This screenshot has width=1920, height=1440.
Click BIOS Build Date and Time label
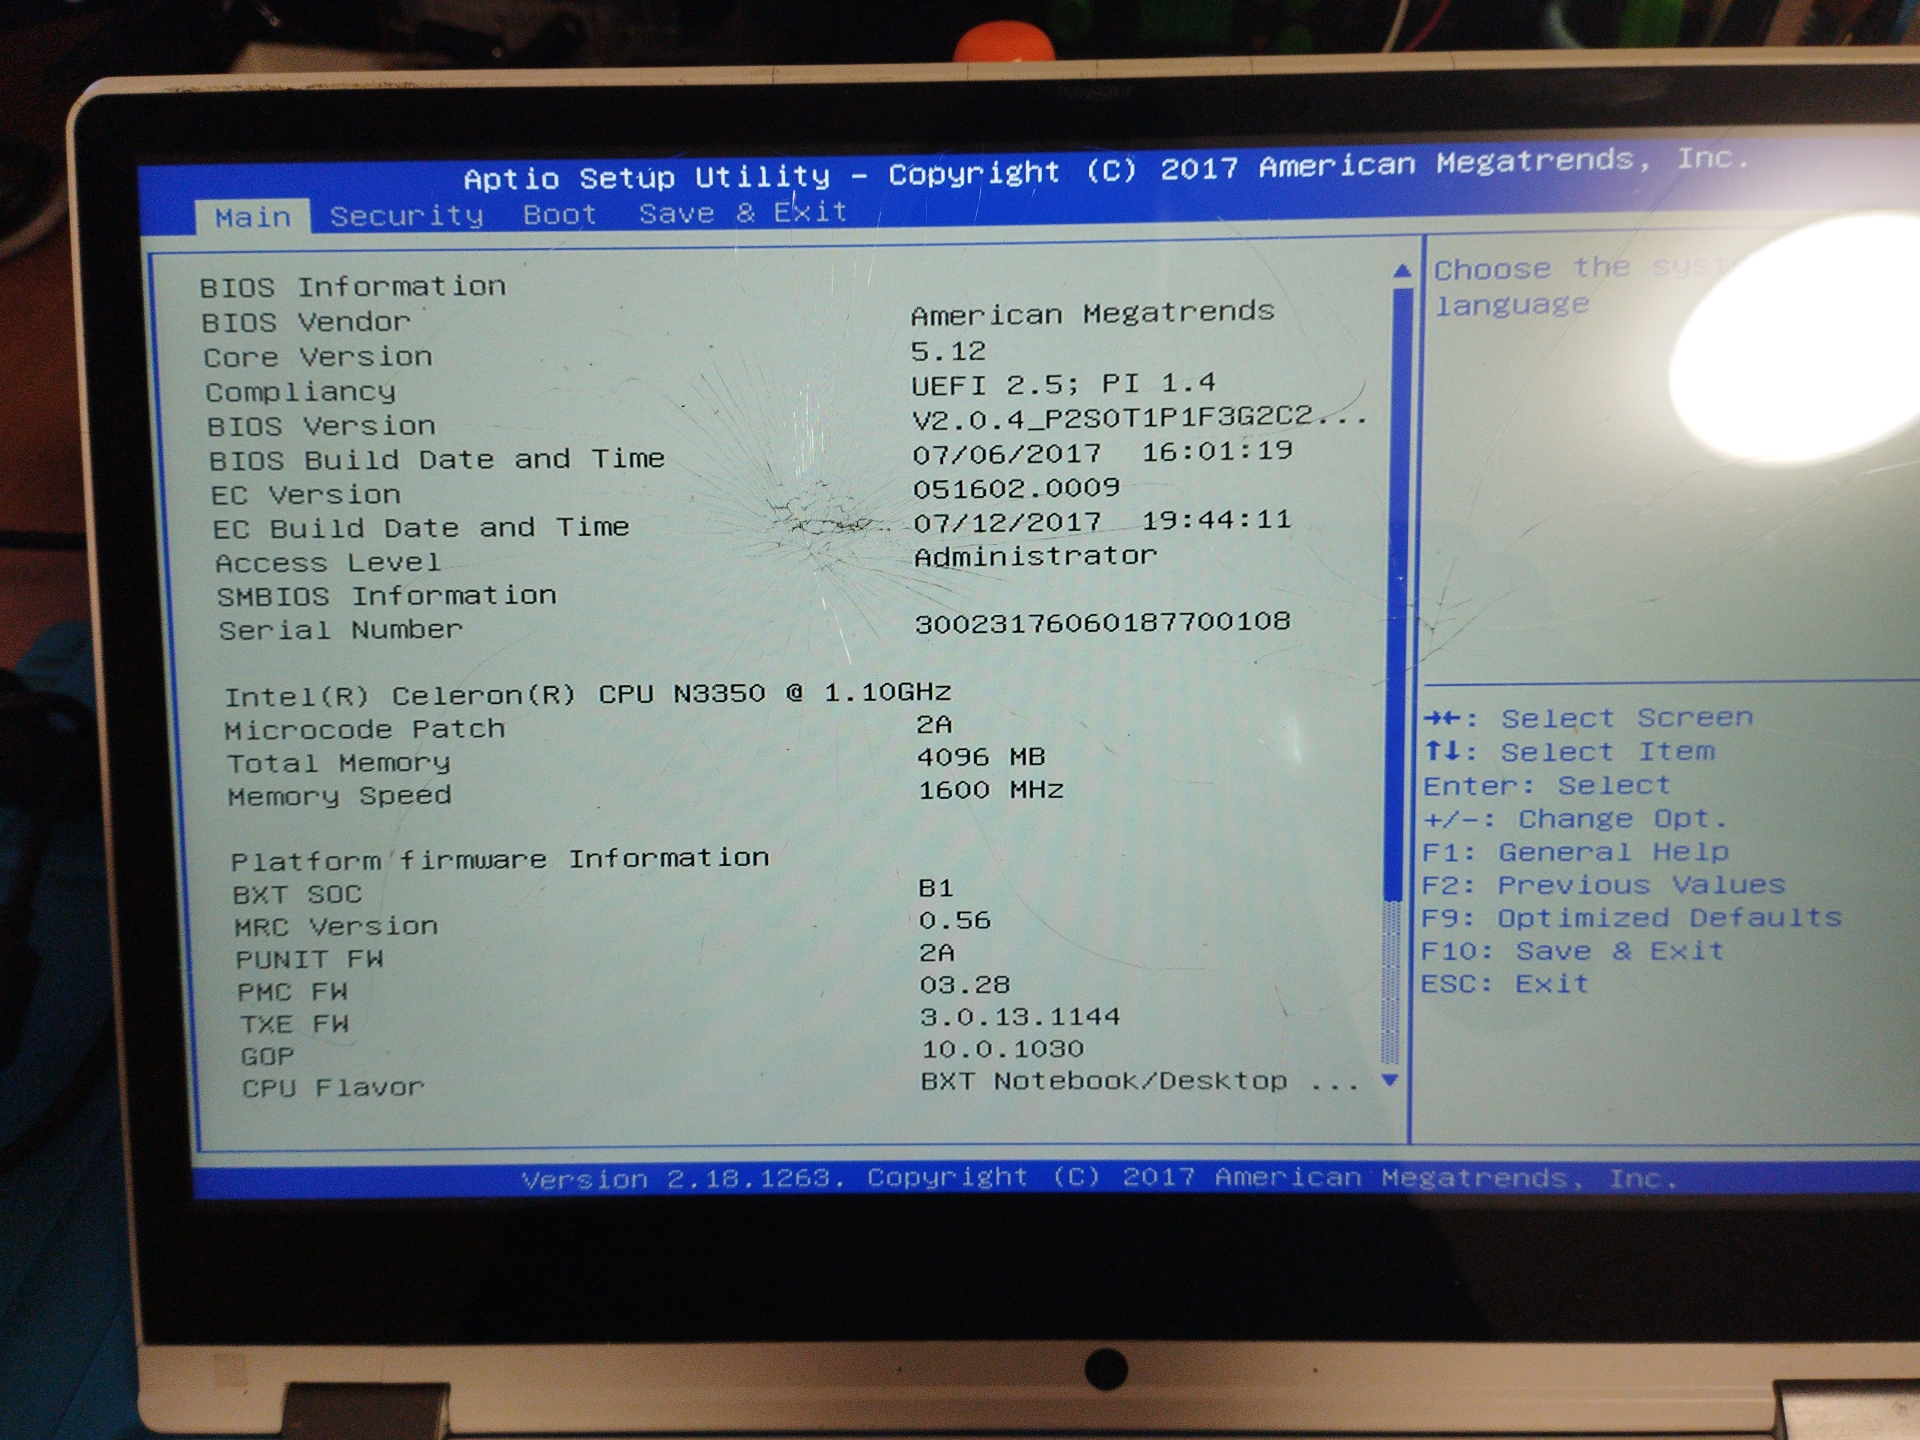click(436, 460)
